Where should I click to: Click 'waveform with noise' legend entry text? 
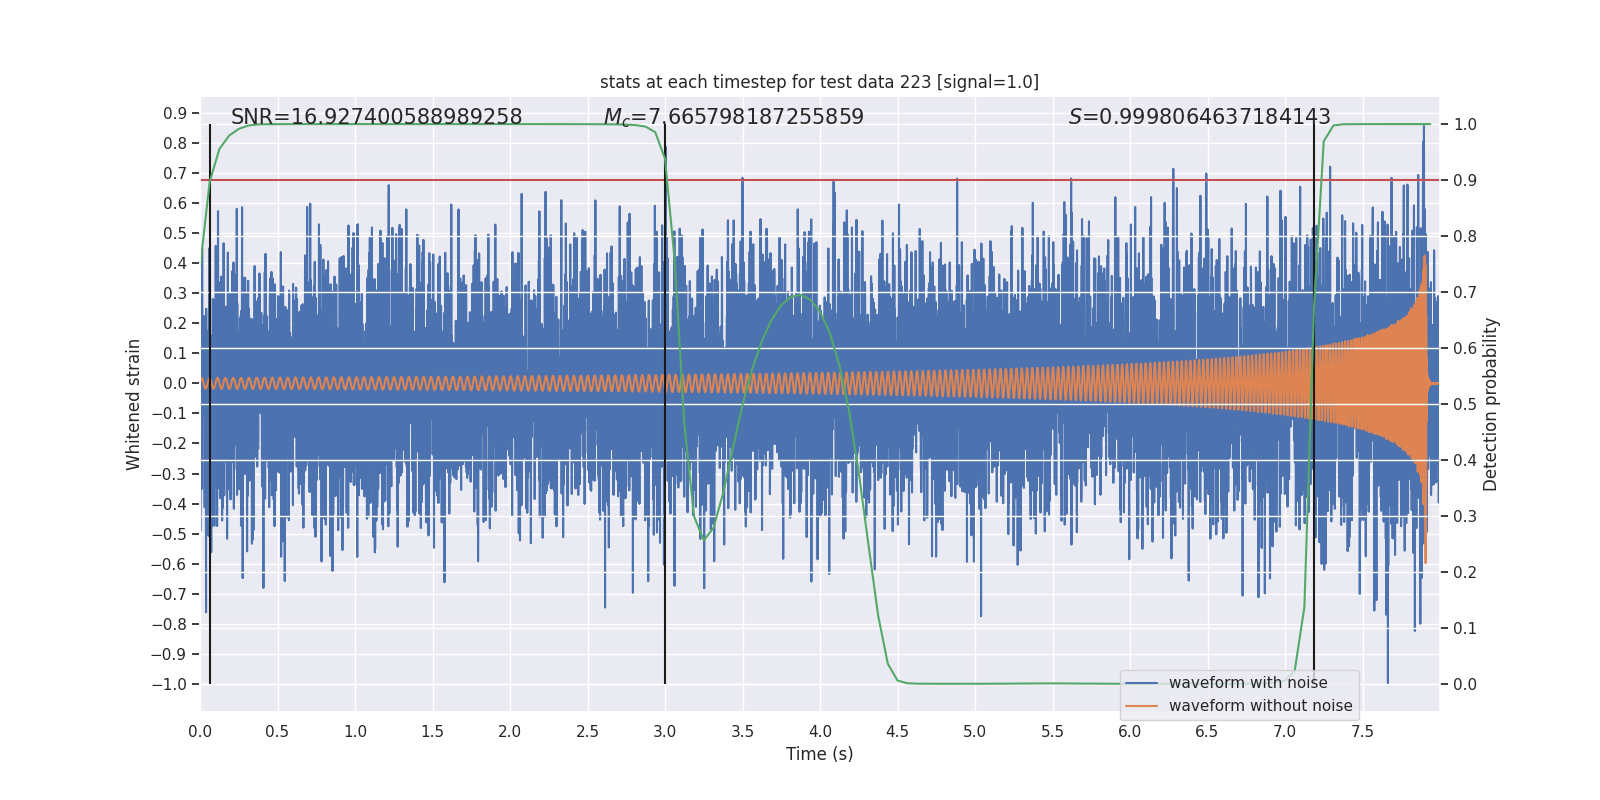1248,683
